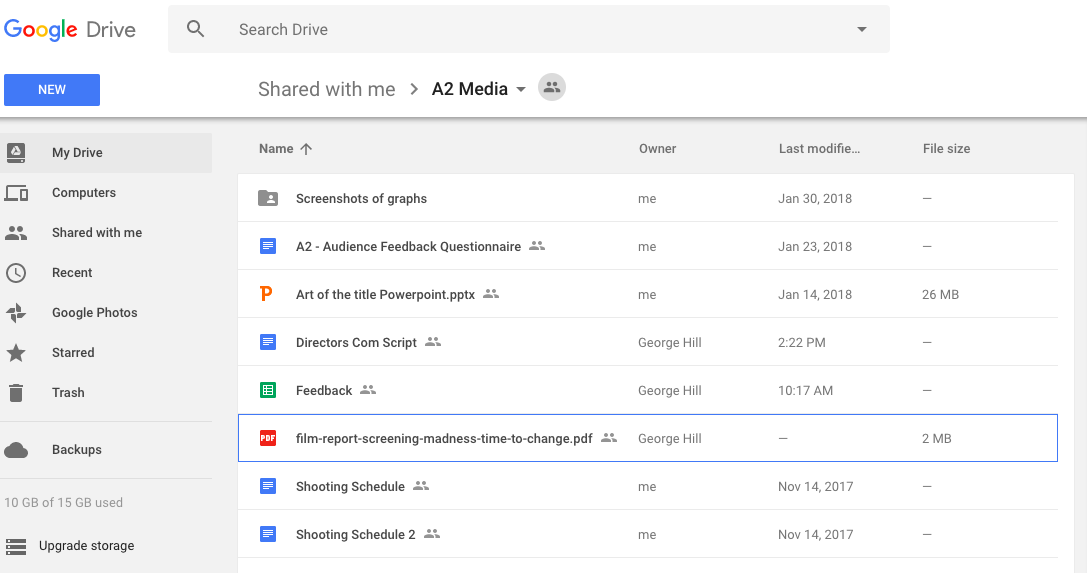This screenshot has height=573, width=1087.
Task: Select My Drive in the sidebar
Action: point(77,153)
